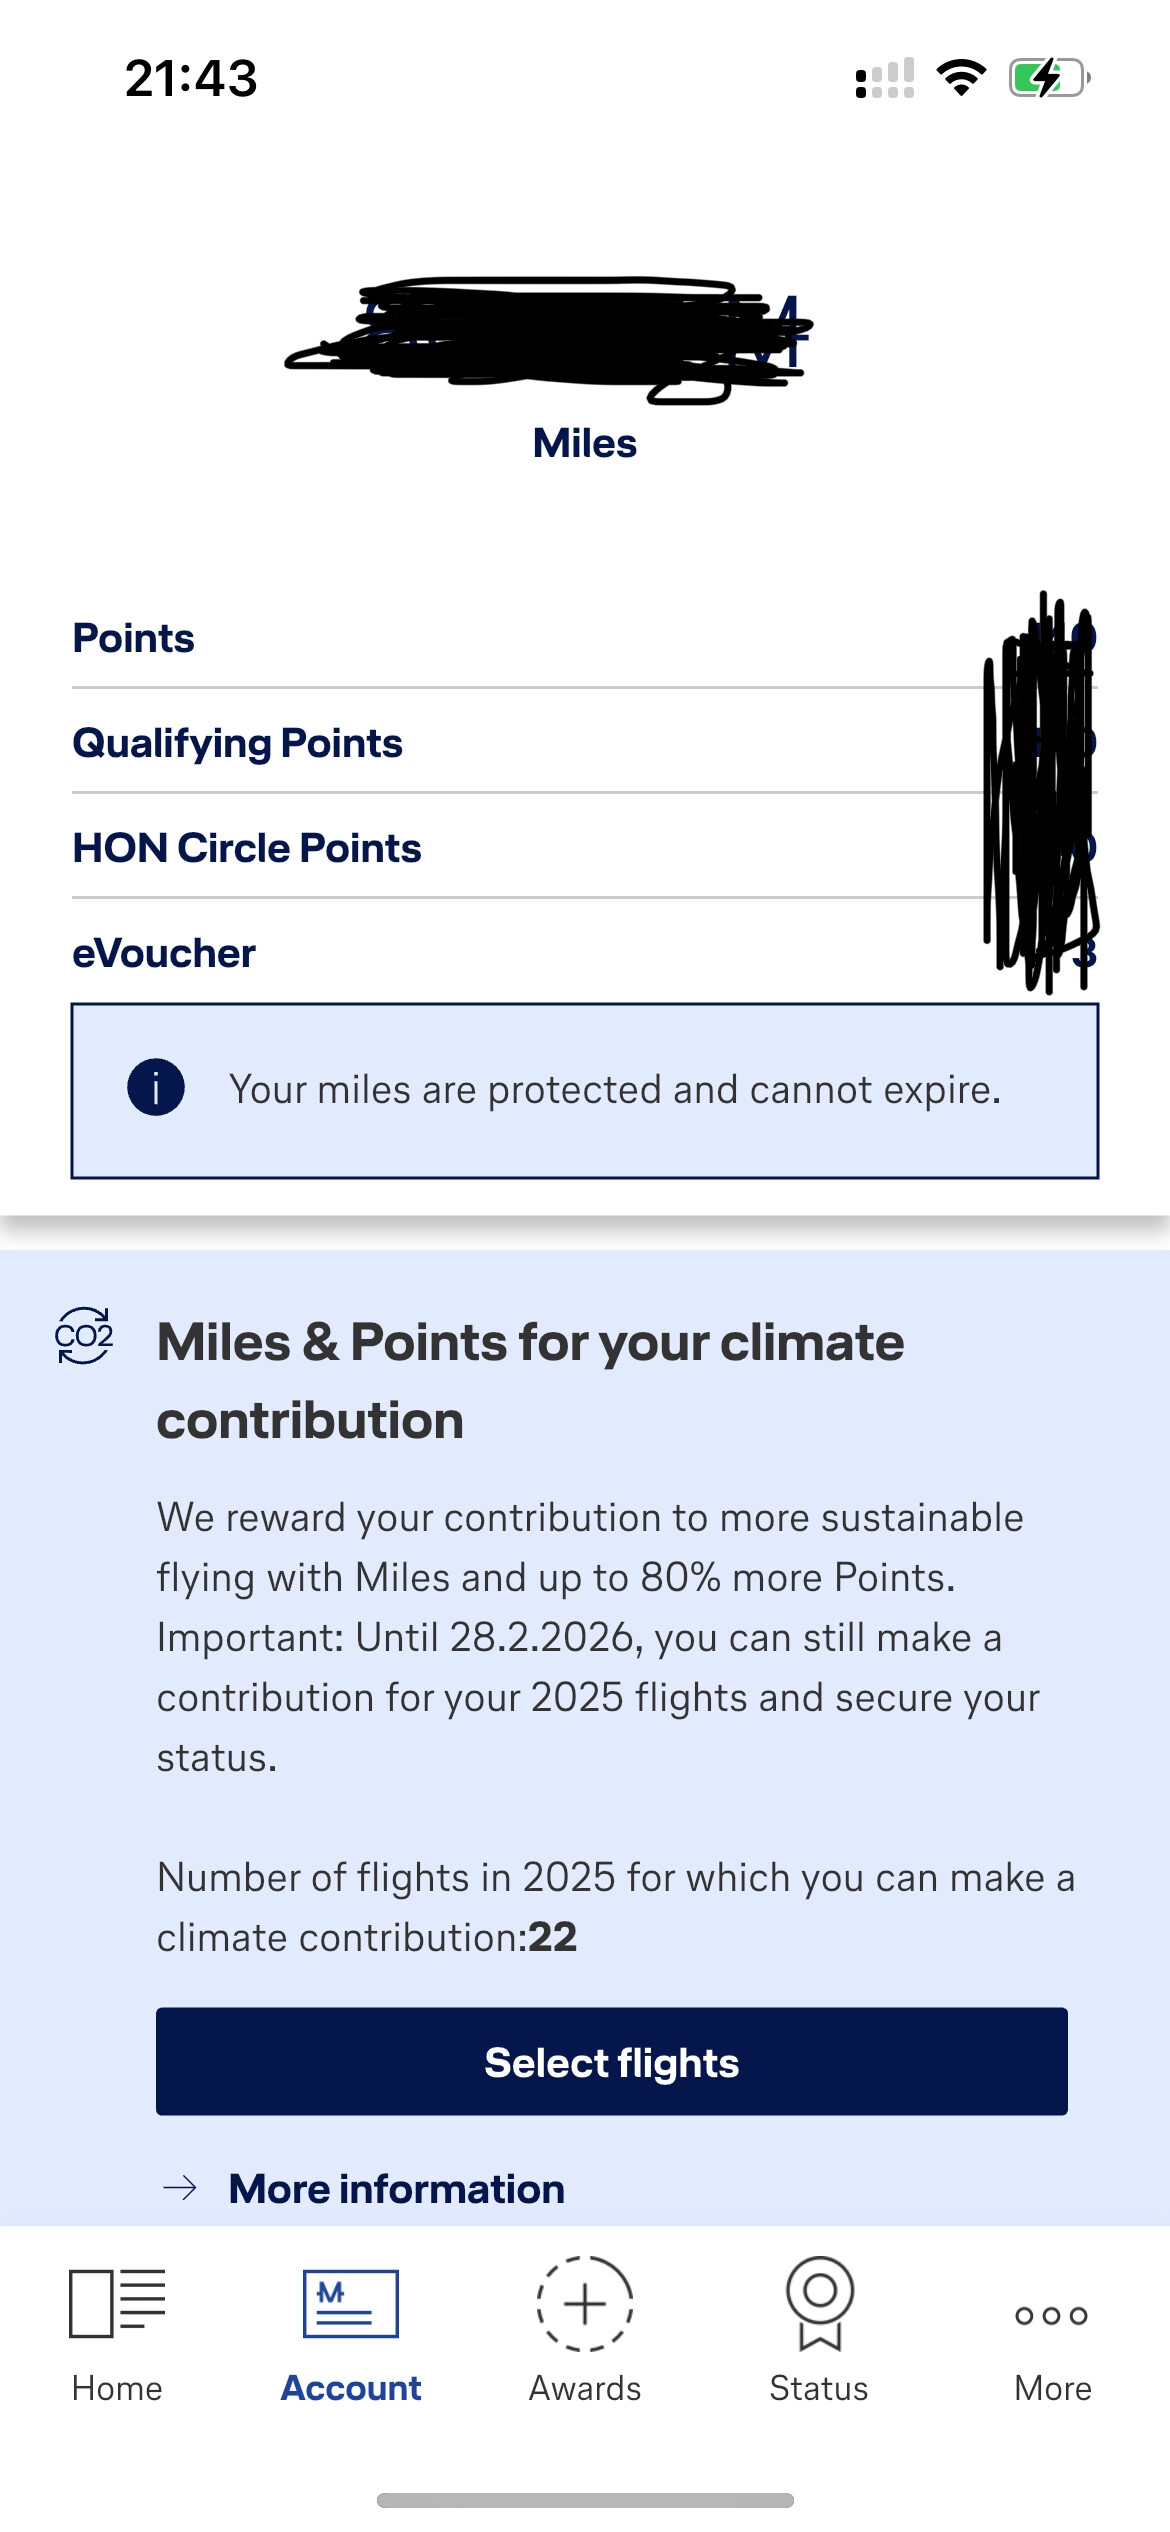Open the Awards plus-circle icon
The image size is (1170, 2532).
[585, 2303]
